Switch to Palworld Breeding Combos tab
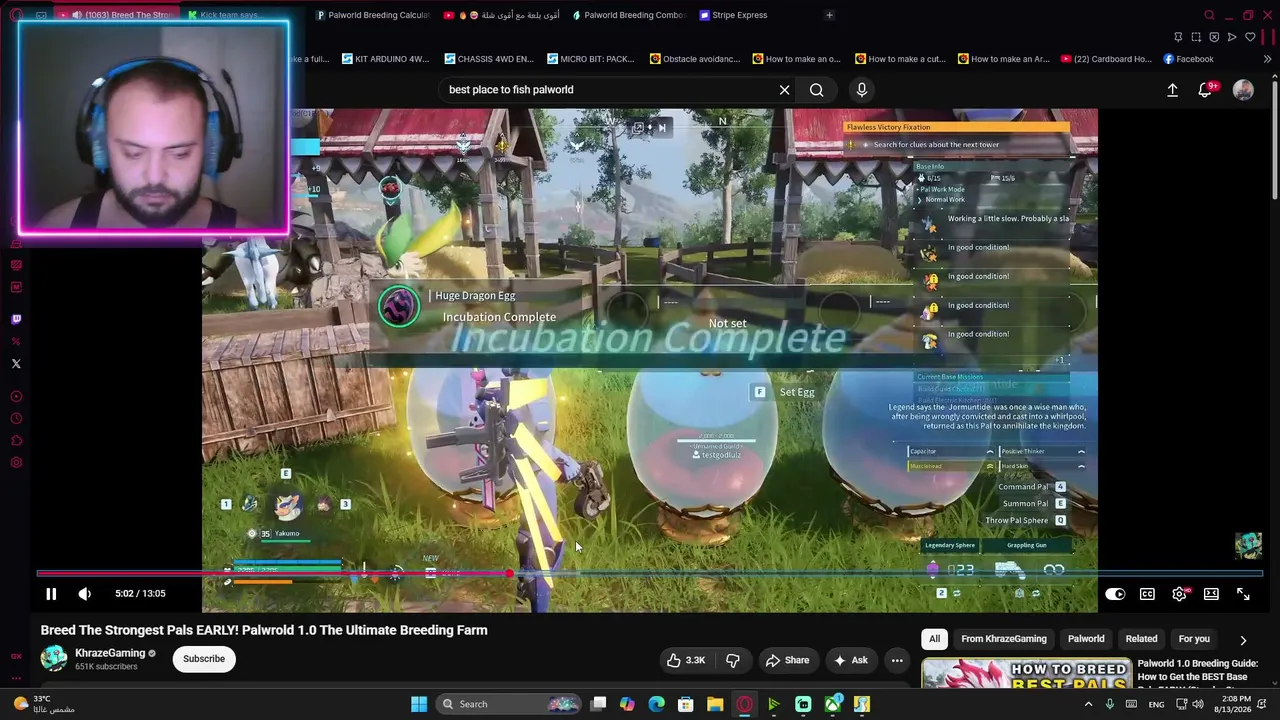Image resolution: width=1280 pixels, height=720 pixels. click(x=630, y=15)
